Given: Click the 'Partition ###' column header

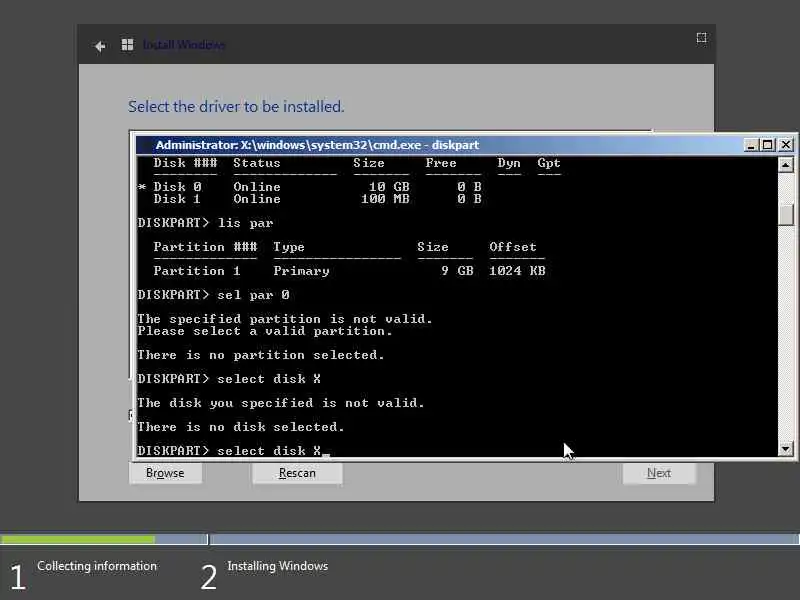Looking at the screenshot, I should (x=205, y=247).
